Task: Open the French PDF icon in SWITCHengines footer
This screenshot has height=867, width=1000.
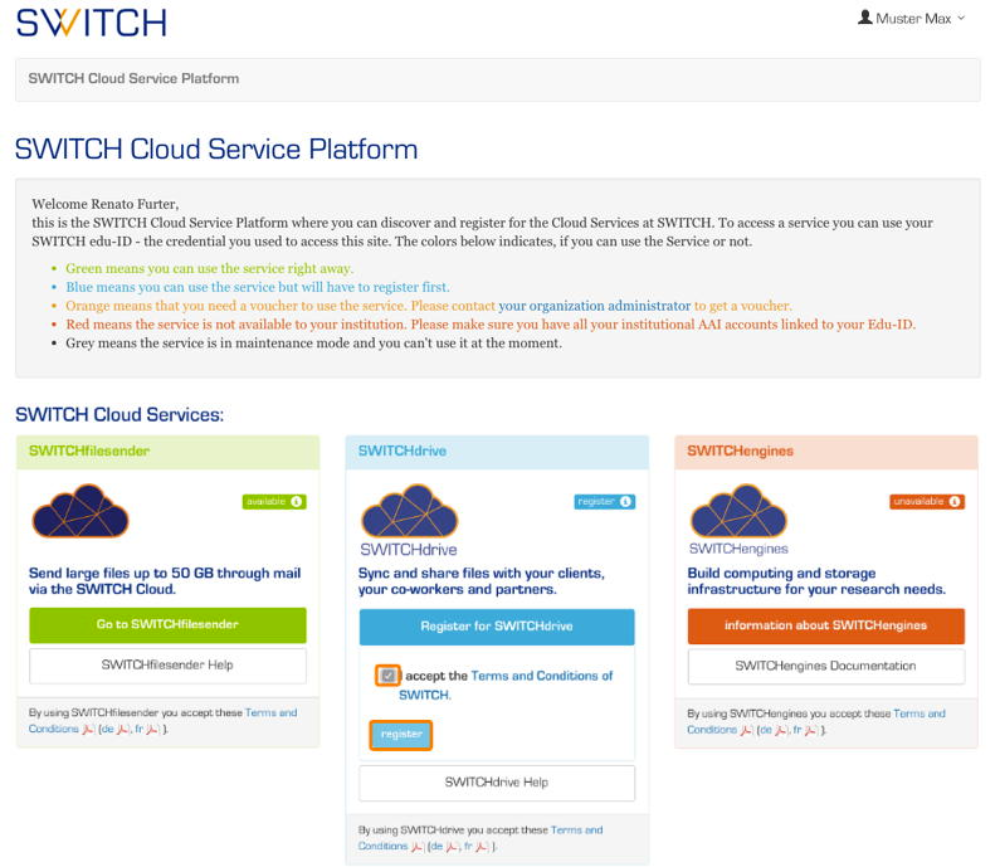Action: [811, 730]
